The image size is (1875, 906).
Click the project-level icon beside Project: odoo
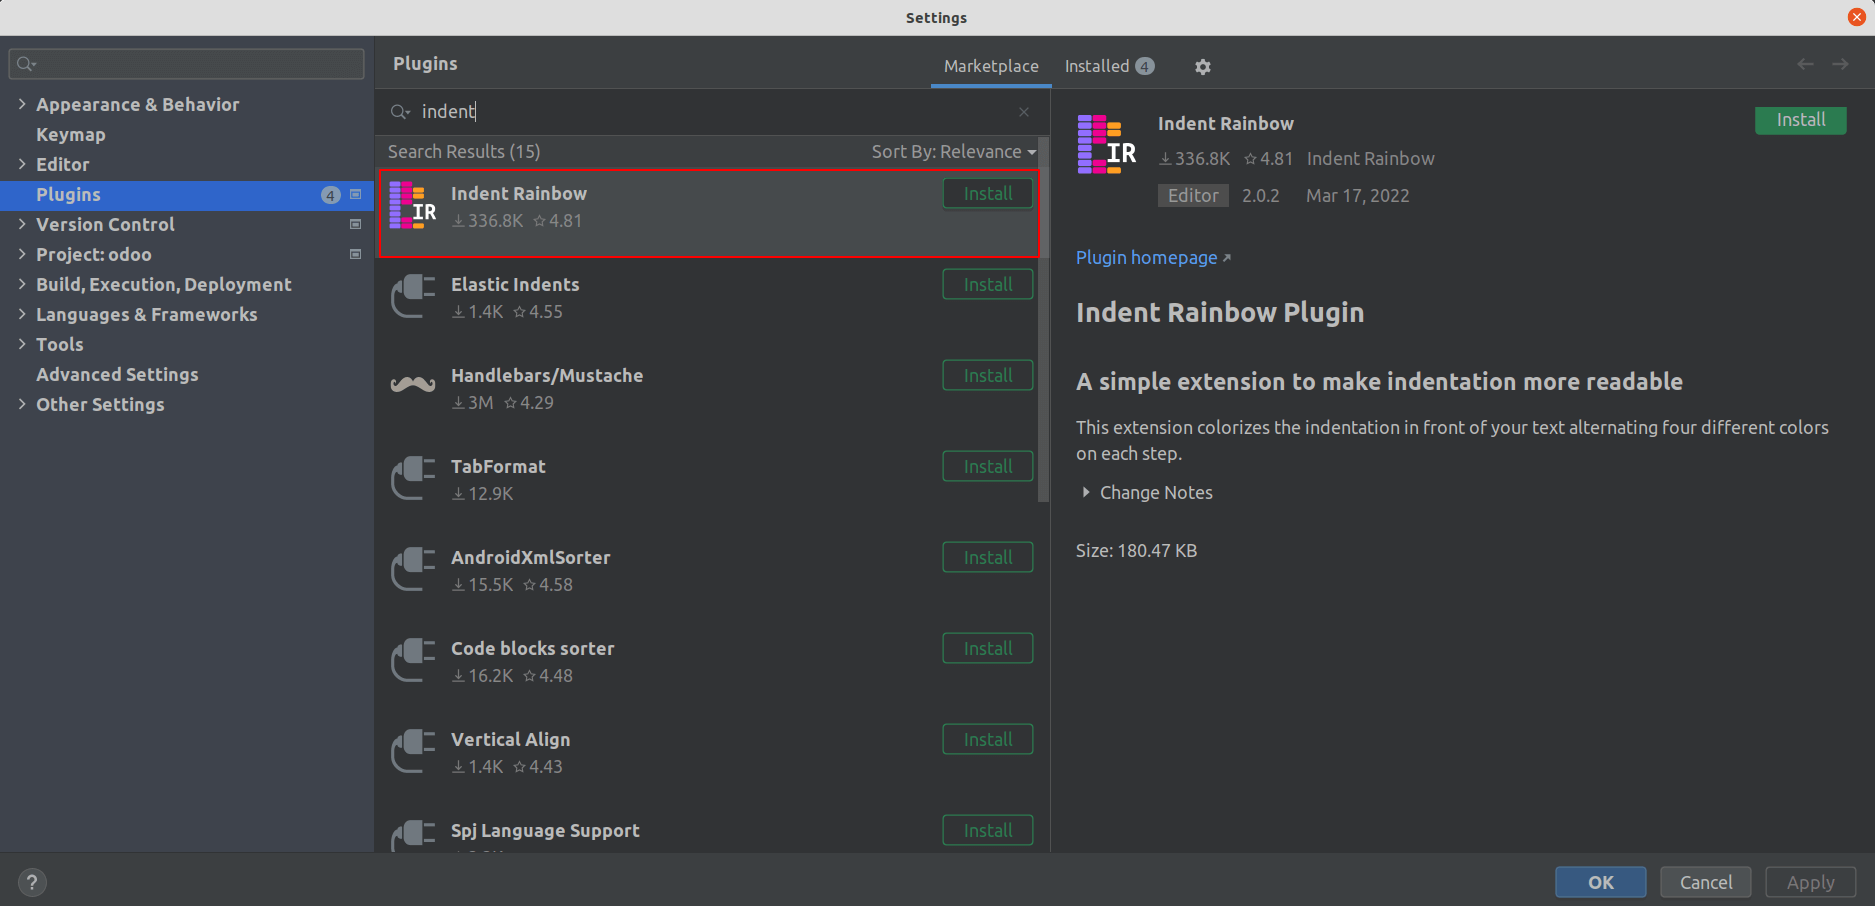(x=355, y=255)
